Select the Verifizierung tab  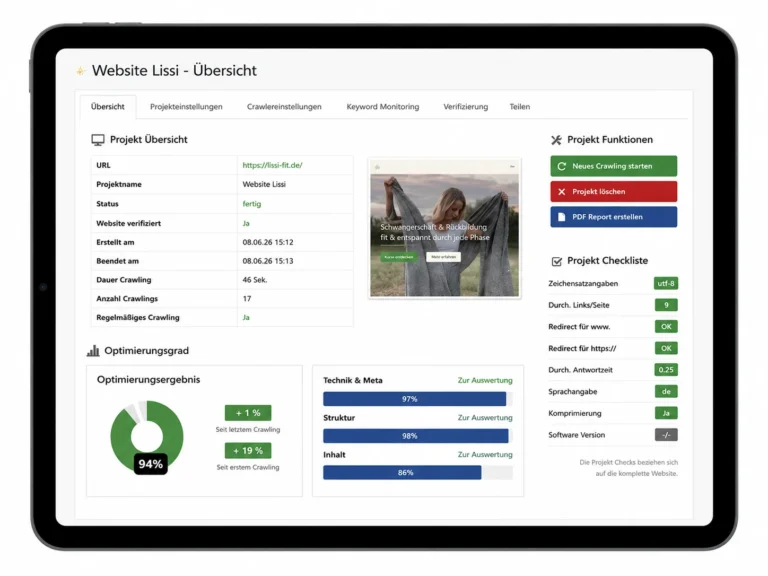pyautogui.click(x=466, y=107)
